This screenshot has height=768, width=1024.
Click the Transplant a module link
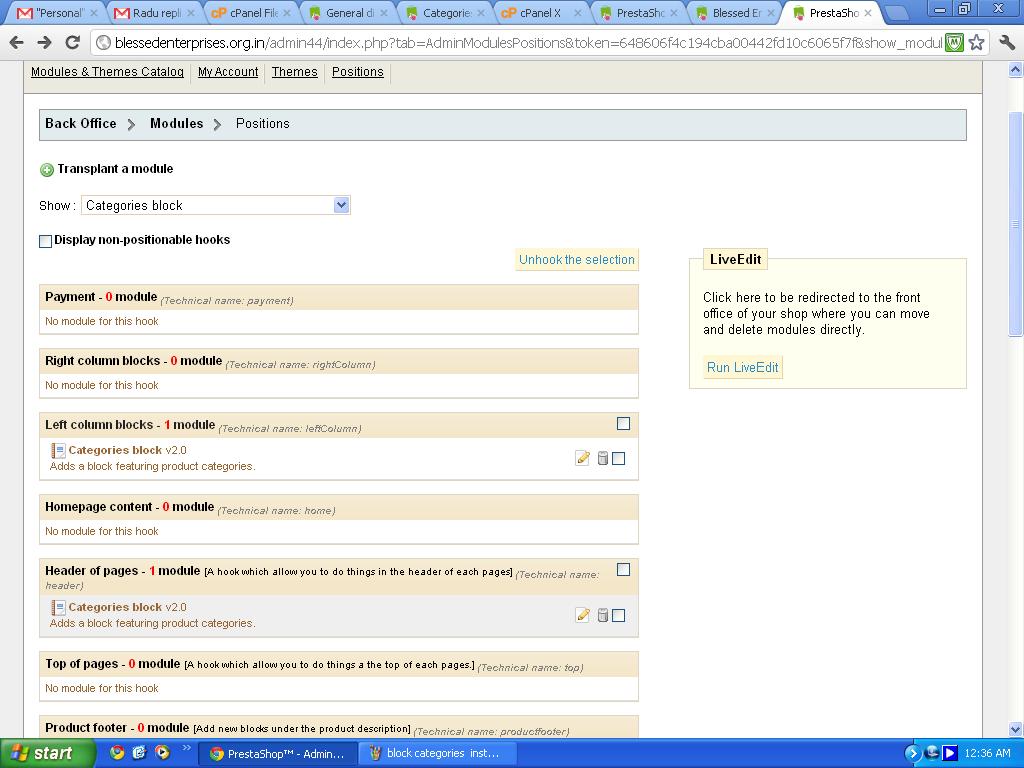[x=115, y=168]
